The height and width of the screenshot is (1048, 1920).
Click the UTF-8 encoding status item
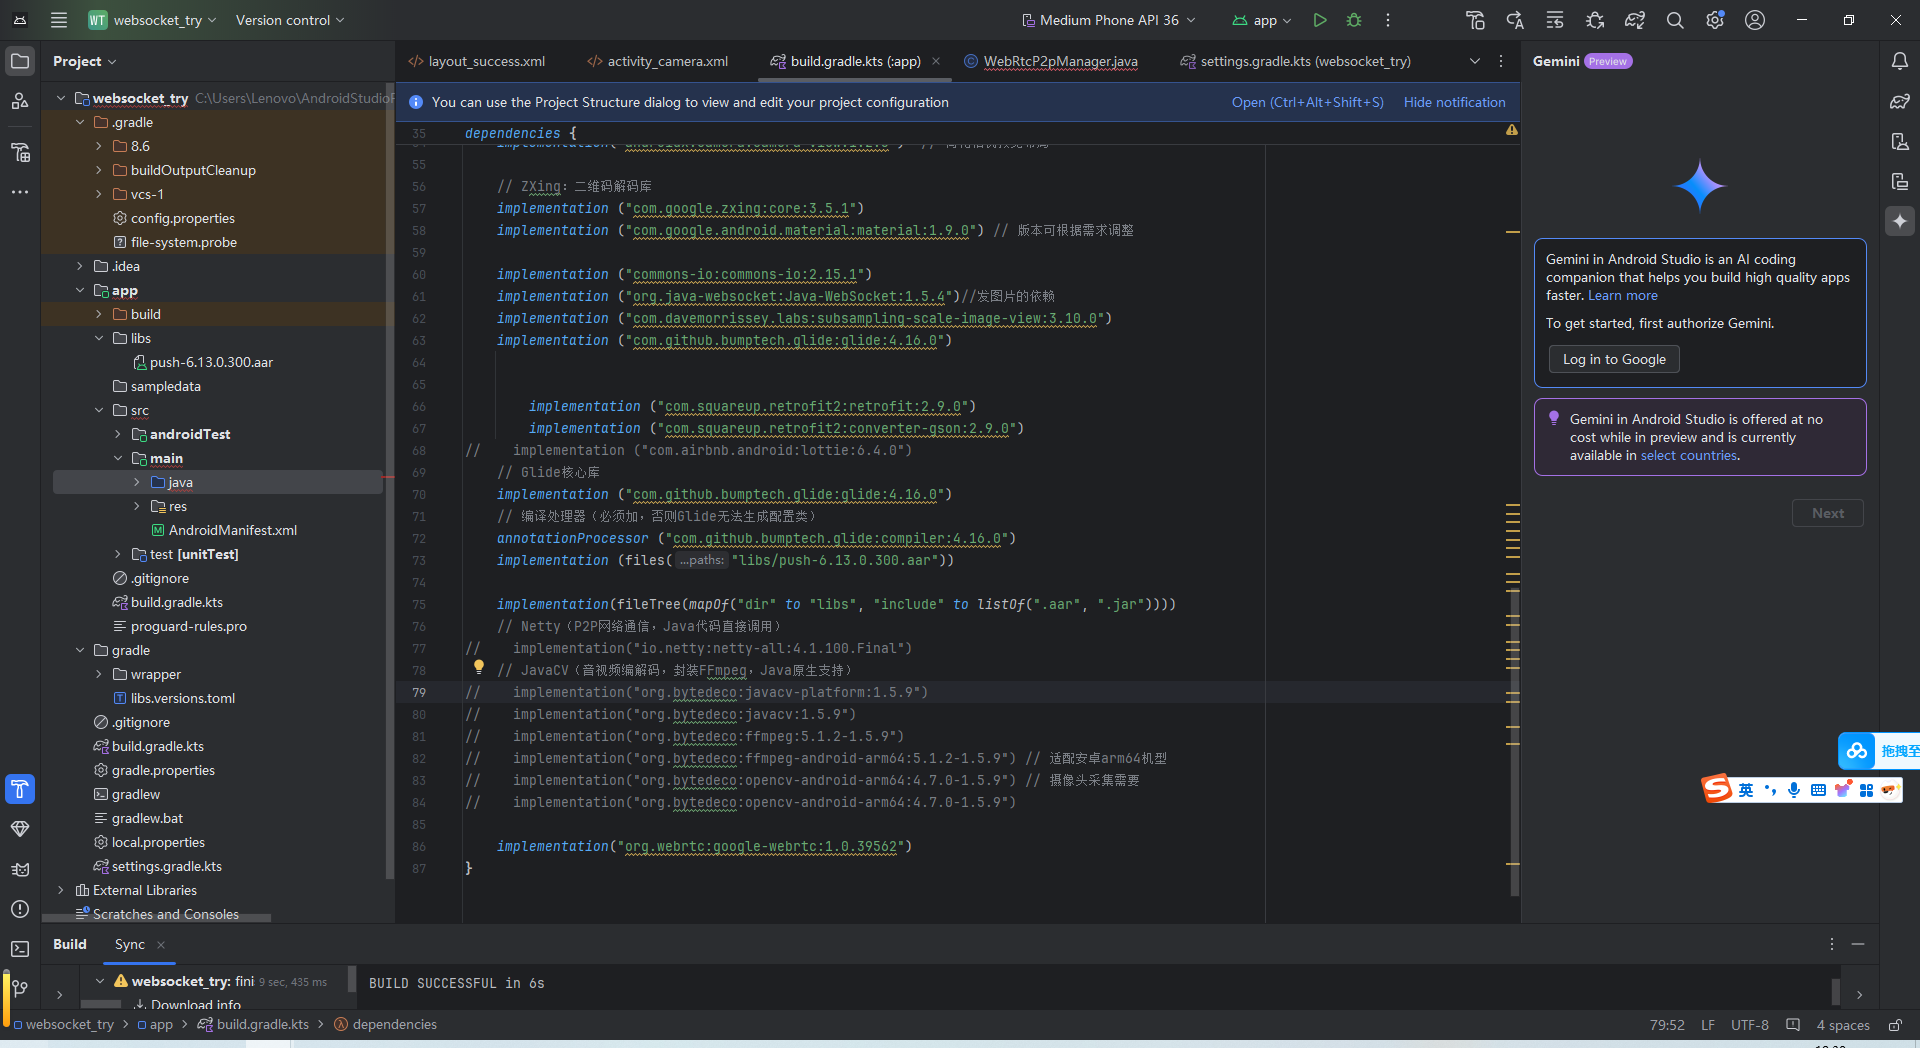click(x=1749, y=1025)
